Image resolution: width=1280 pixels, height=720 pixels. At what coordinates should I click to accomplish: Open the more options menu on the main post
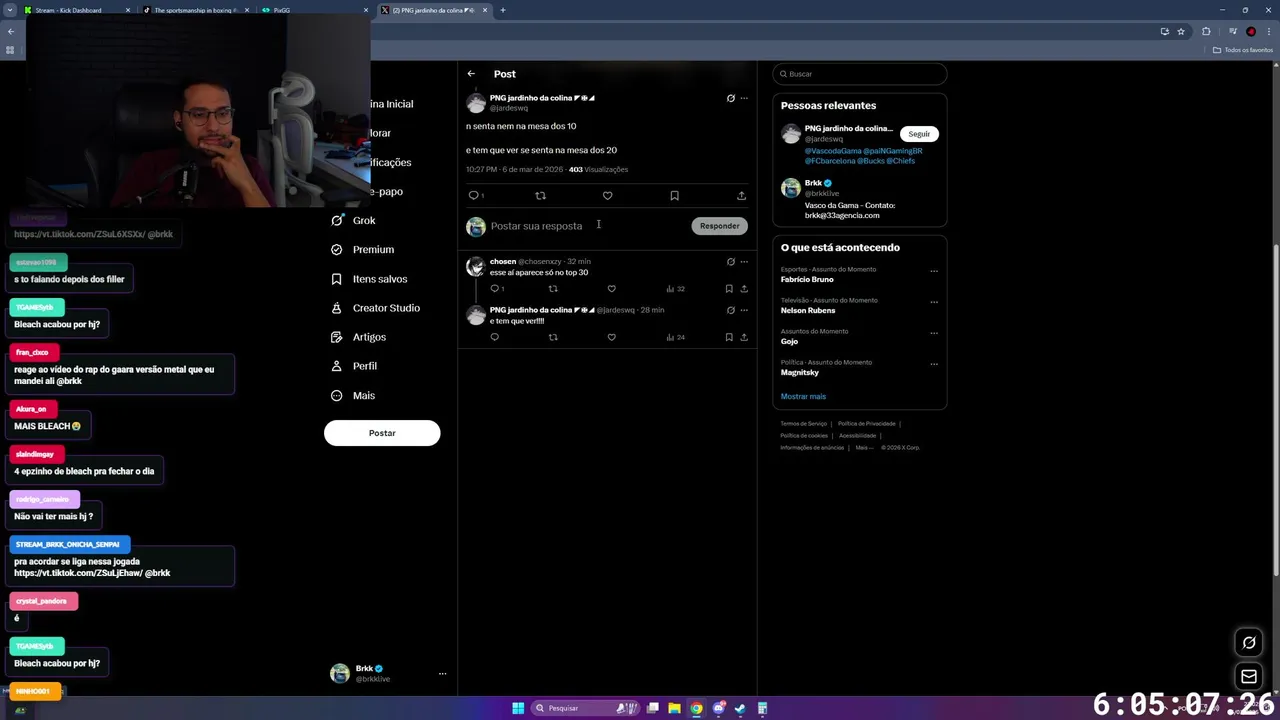[x=744, y=98]
